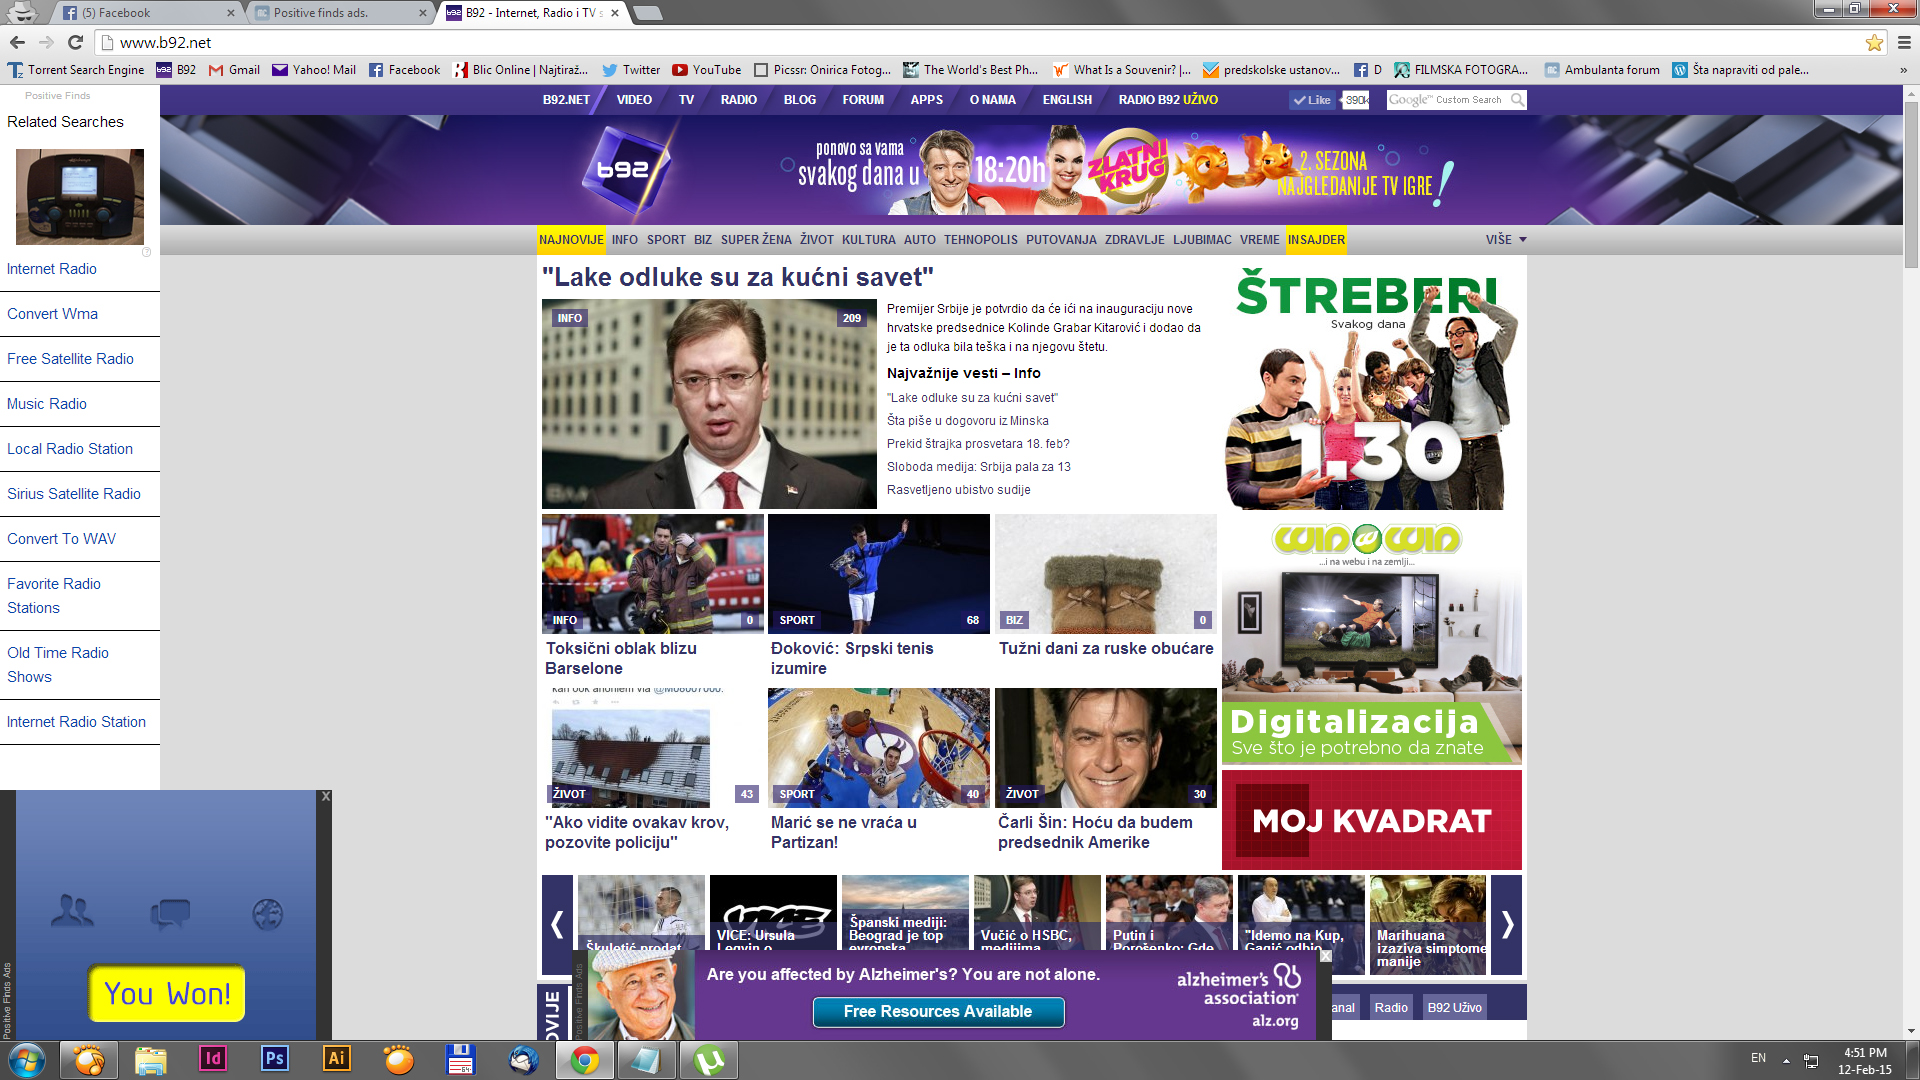Click the search magnifier icon on B92

(1517, 100)
